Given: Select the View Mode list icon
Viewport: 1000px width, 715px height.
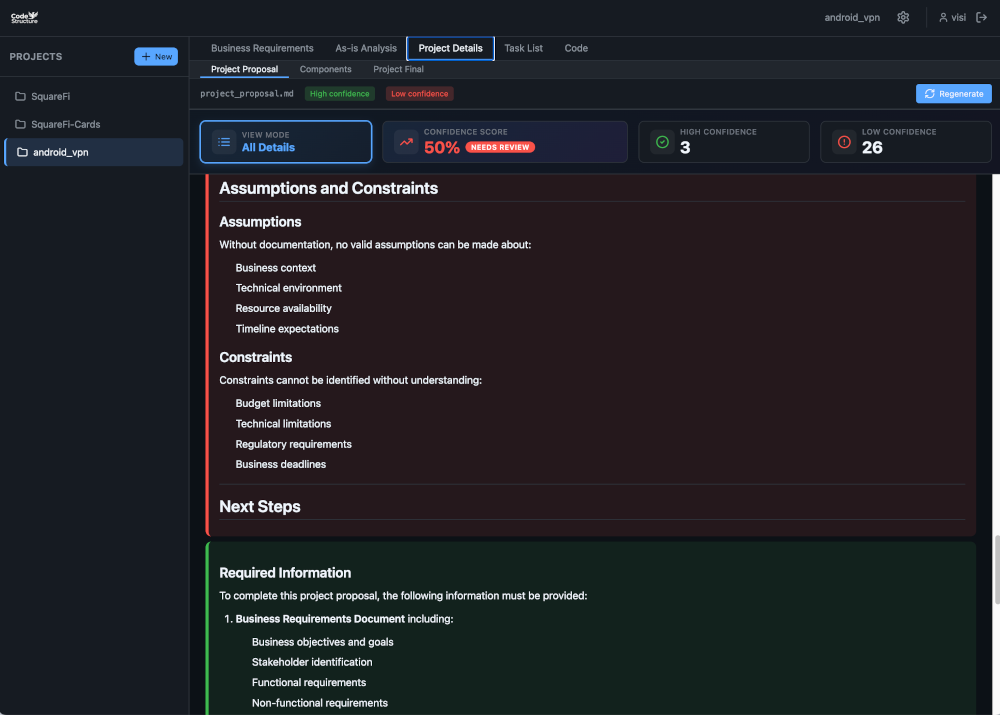Looking at the screenshot, I should 224,141.
